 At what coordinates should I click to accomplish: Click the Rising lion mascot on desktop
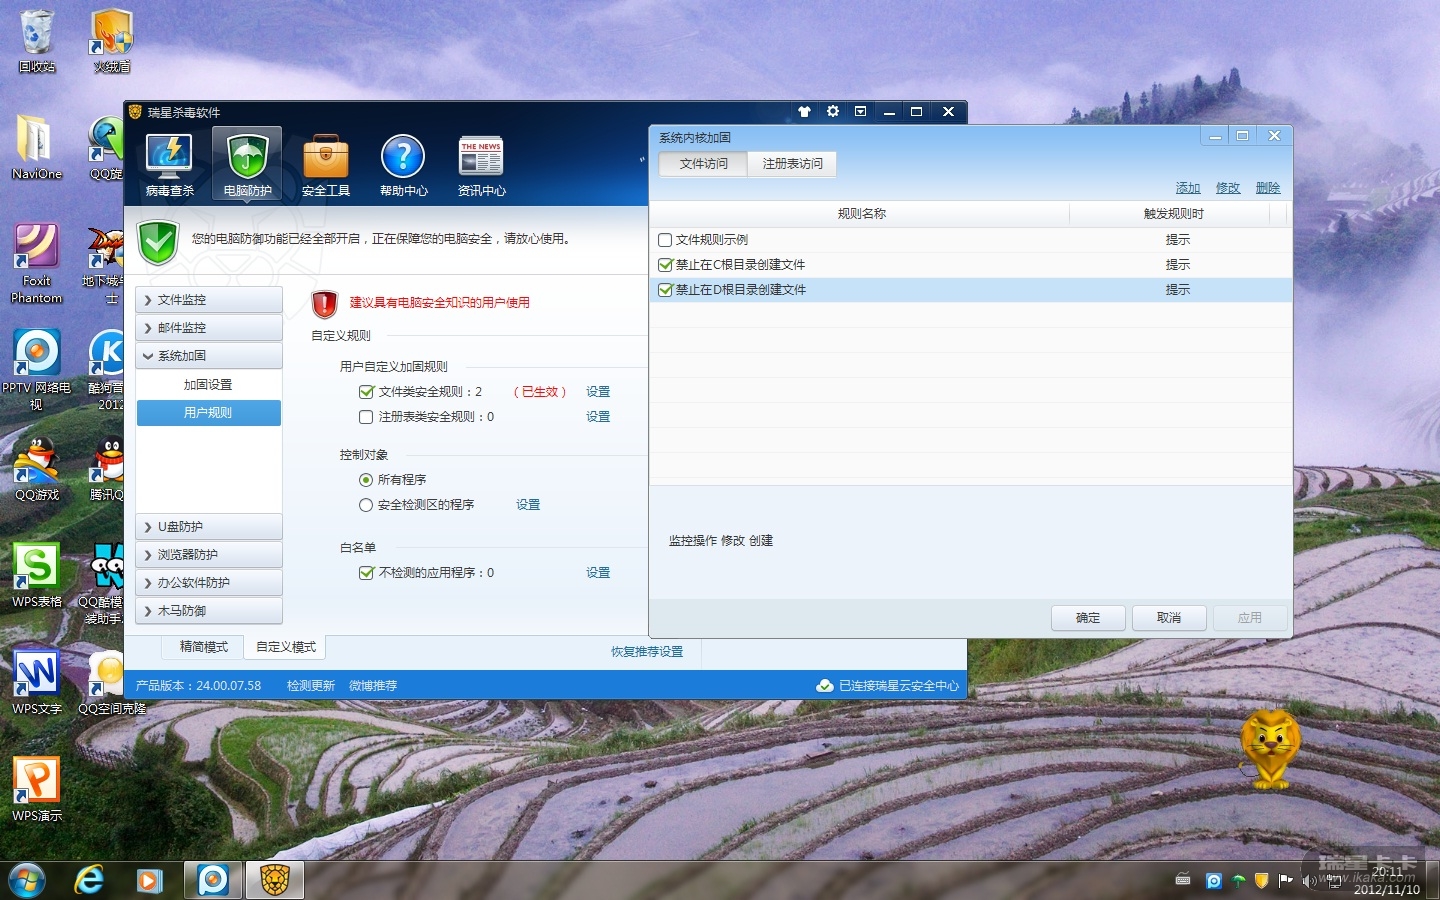click(x=1270, y=749)
